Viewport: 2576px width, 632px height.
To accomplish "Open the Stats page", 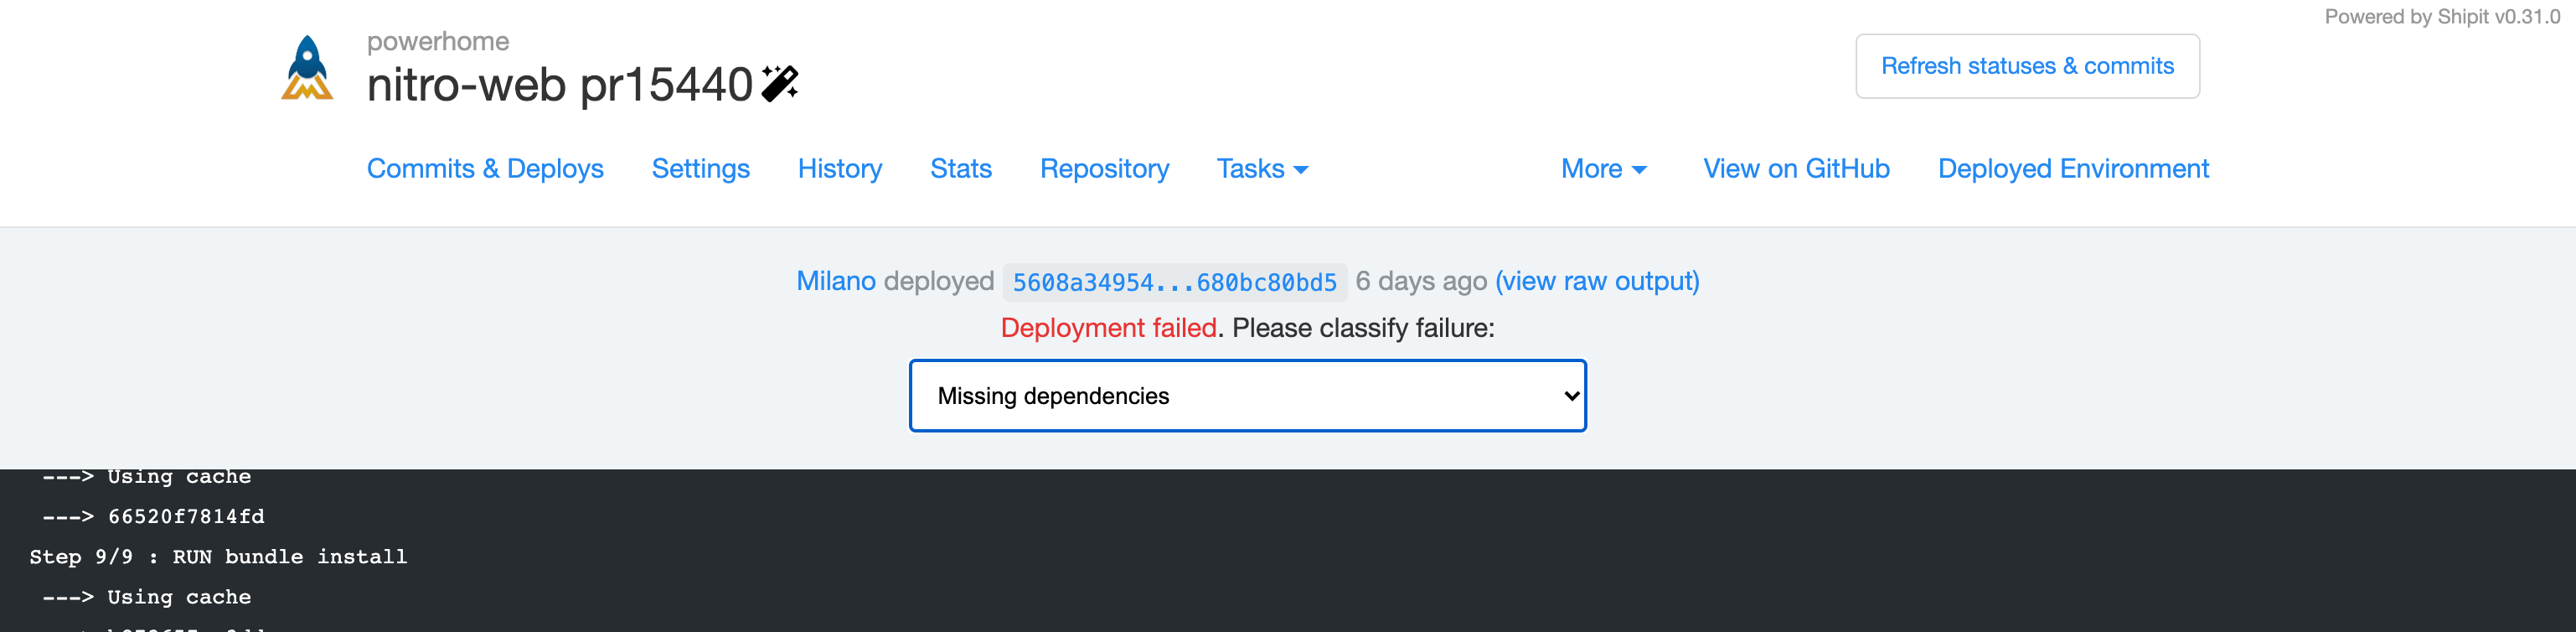I will click(x=960, y=169).
